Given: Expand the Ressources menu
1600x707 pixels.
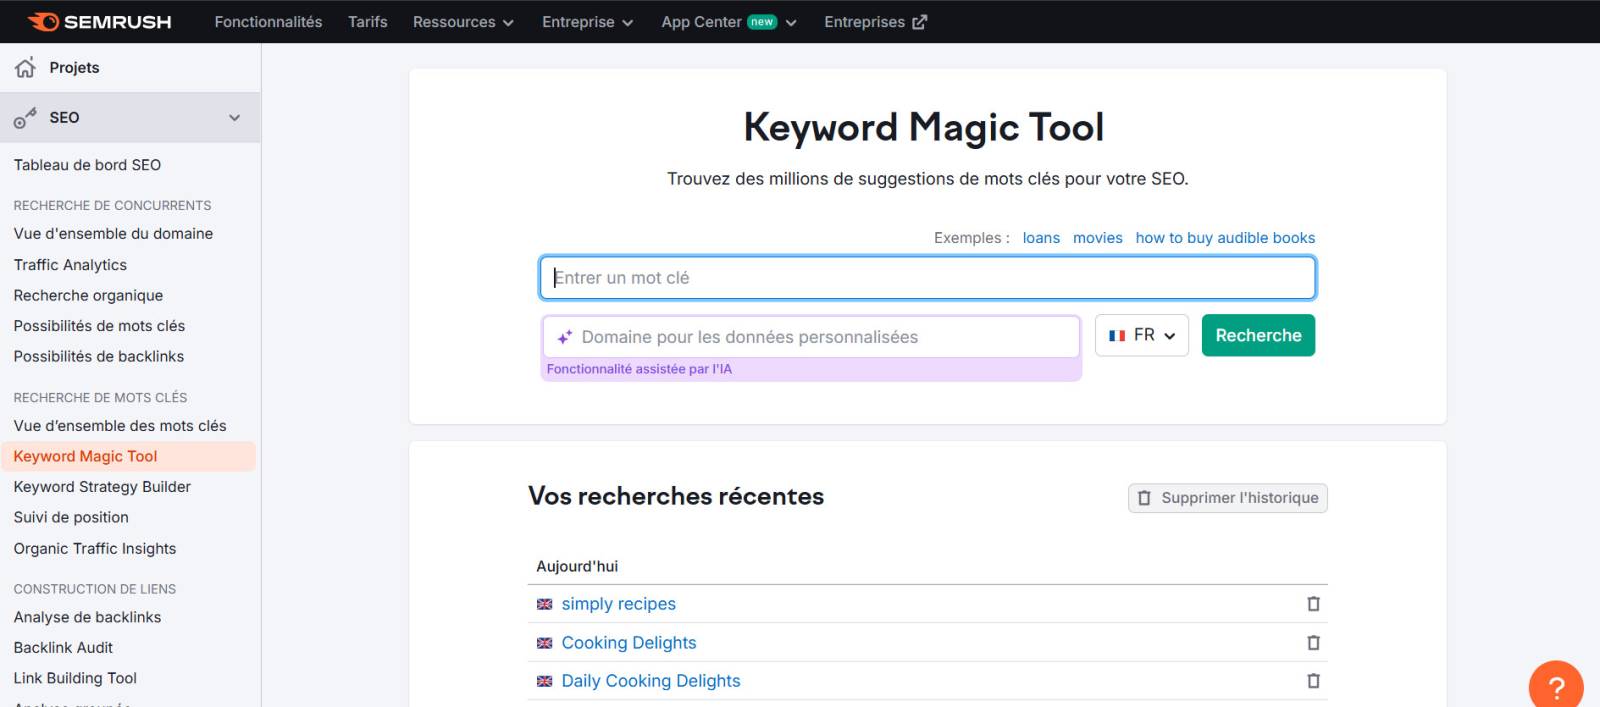Looking at the screenshot, I should pos(463,22).
